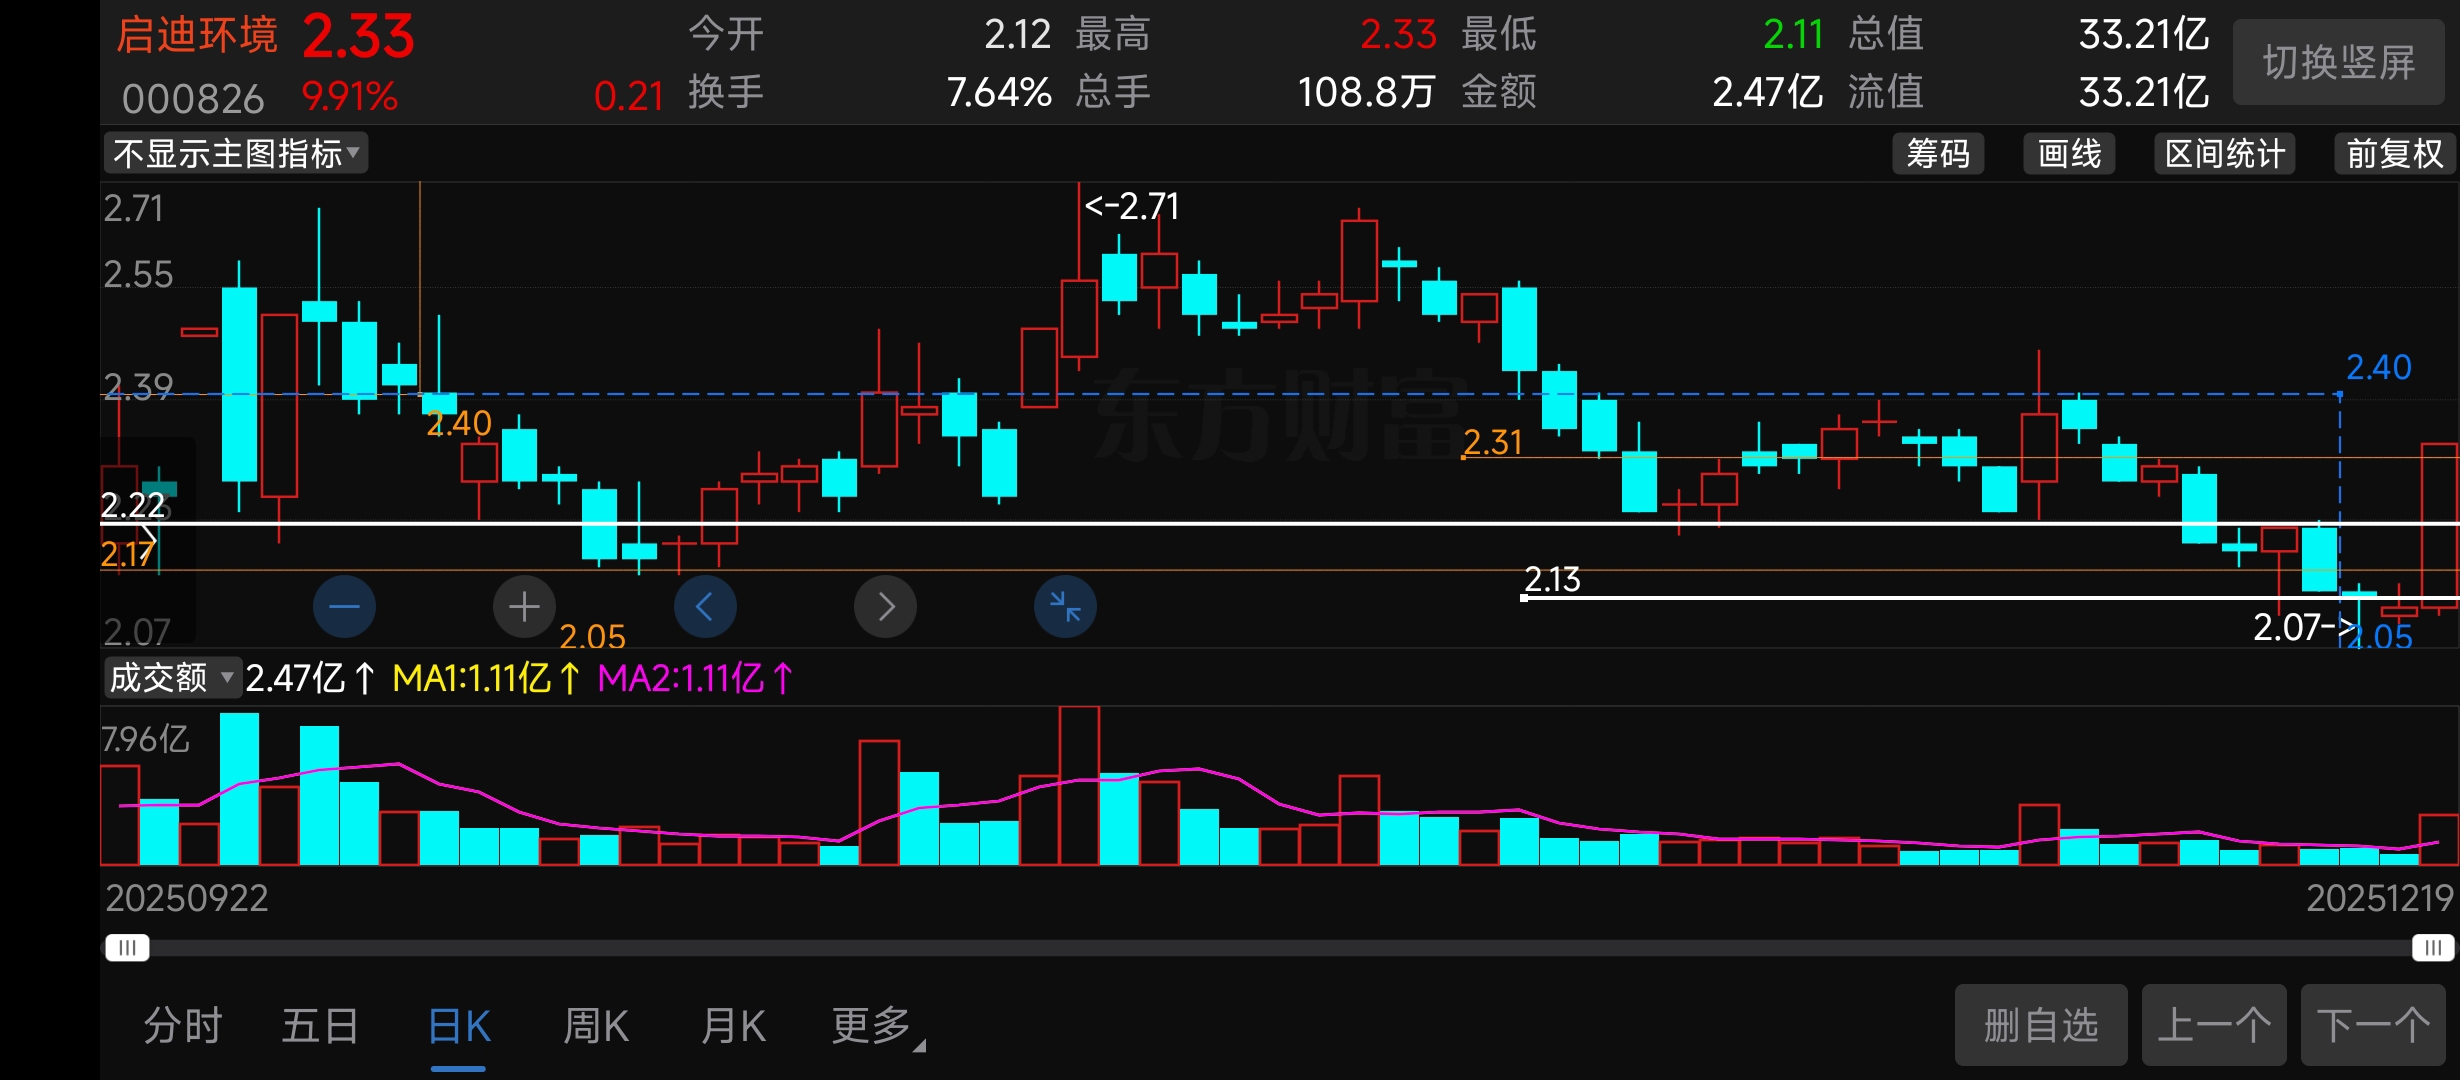Open the 不显示主图指标 indicator dropdown
This screenshot has height=1080, width=2460.
236,154
